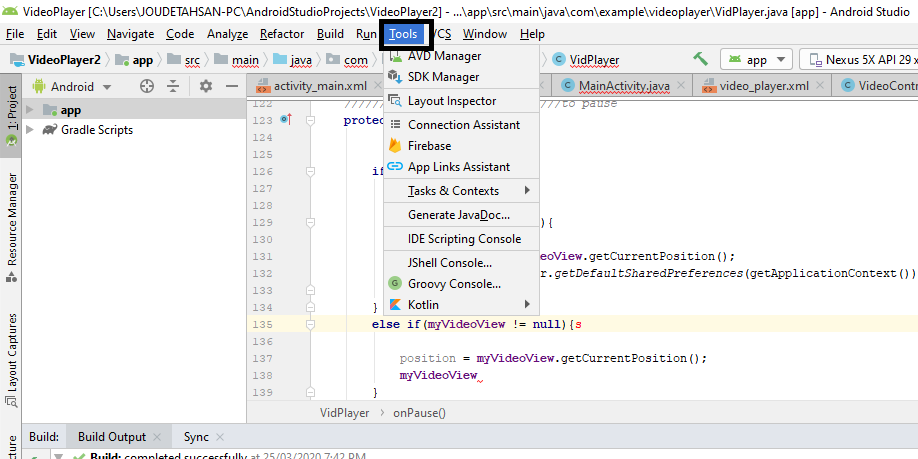
Task: Open the File menu
Action: [x=15, y=34]
